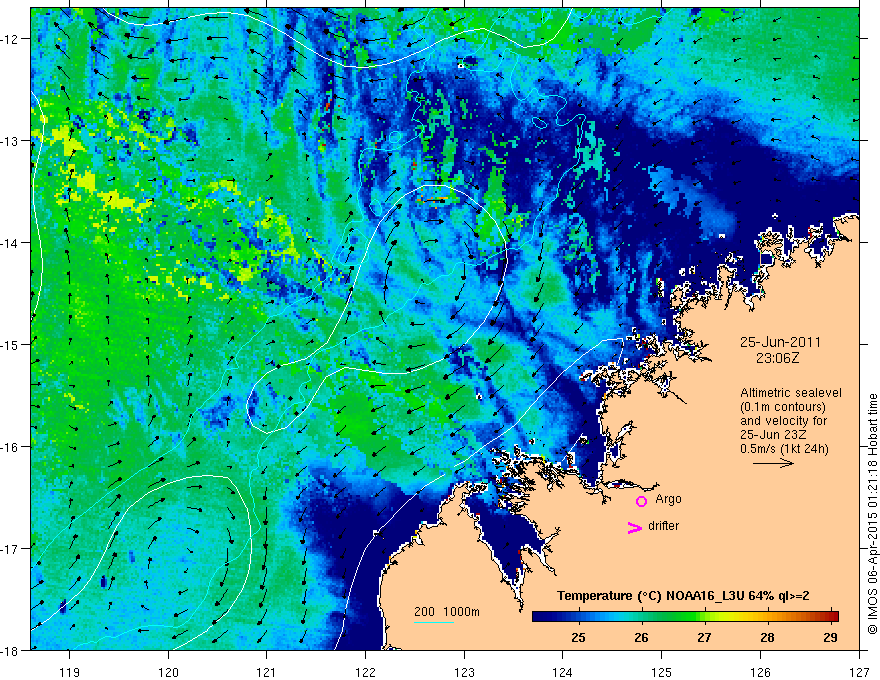The width and height of the screenshot is (880, 680).
Task: Click the latitude axis label -18
Action: tap(11, 650)
